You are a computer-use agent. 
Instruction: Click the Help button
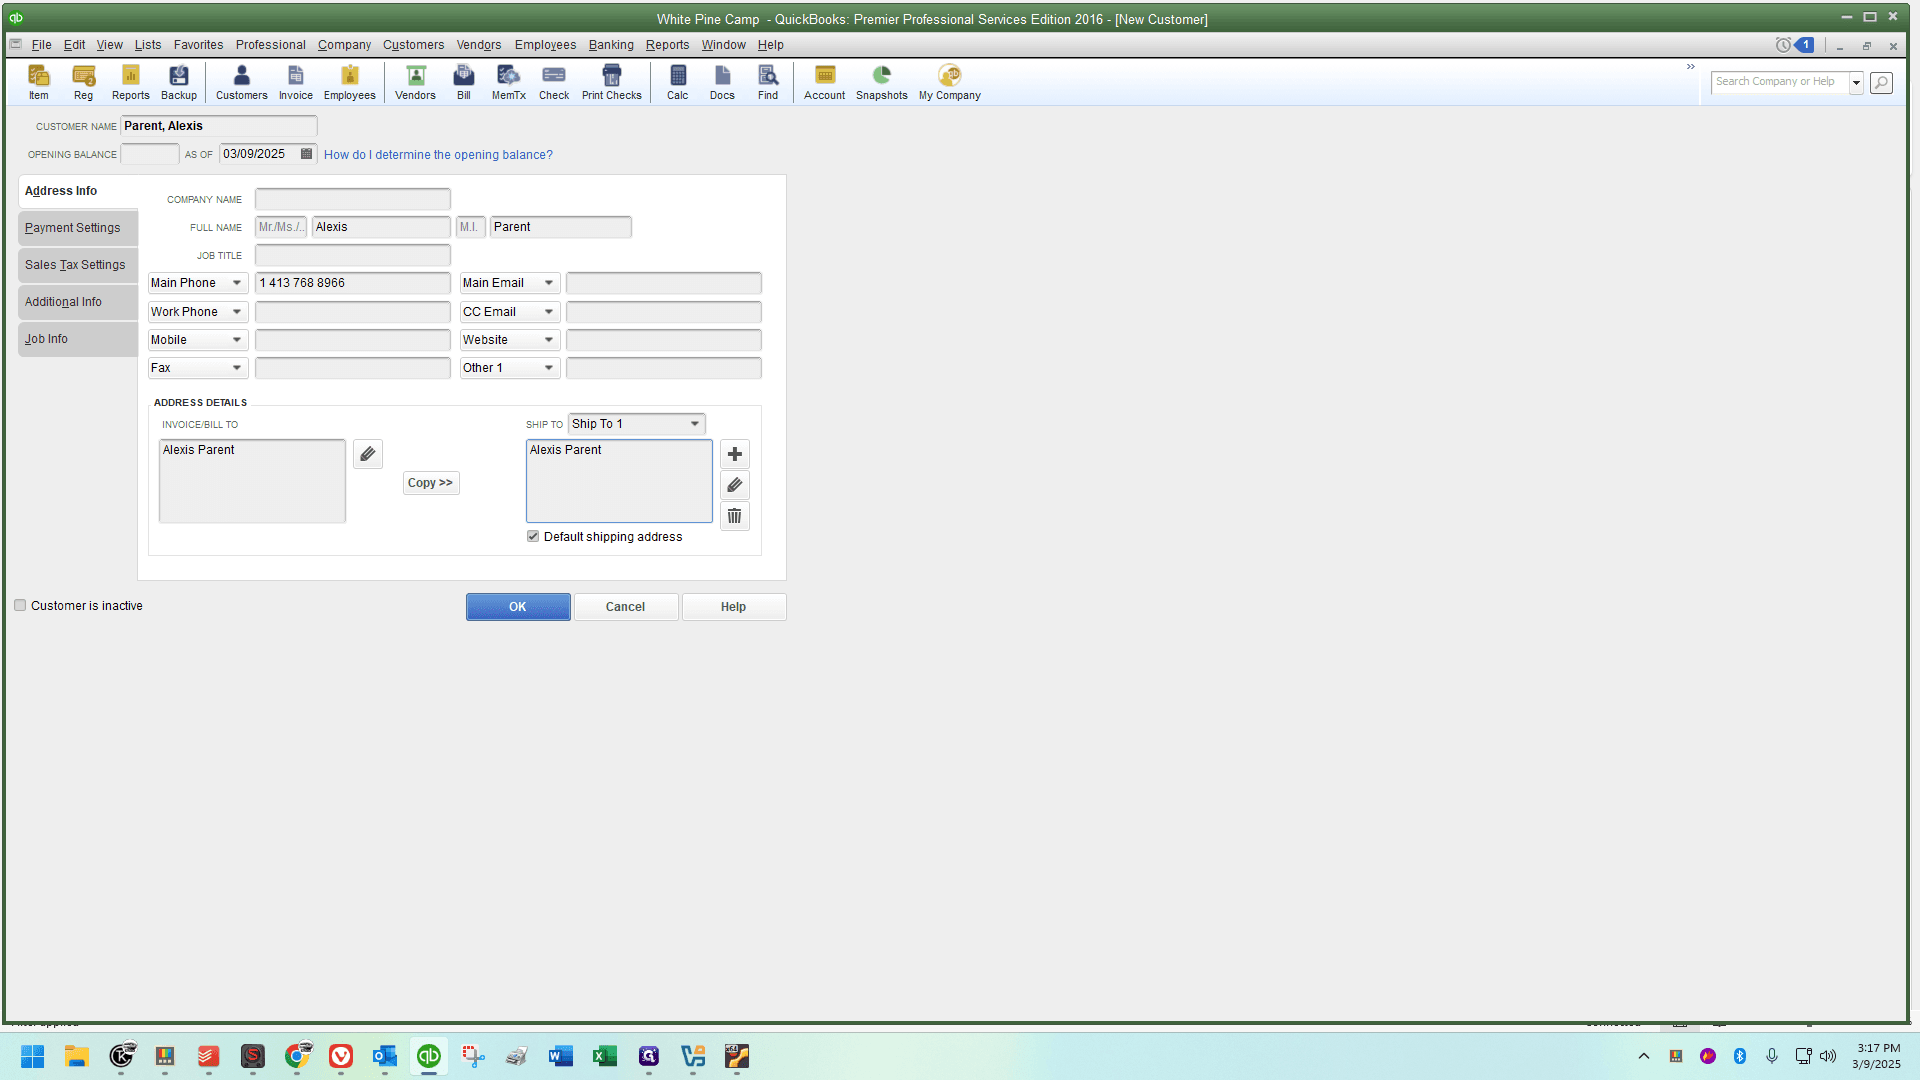click(x=734, y=607)
